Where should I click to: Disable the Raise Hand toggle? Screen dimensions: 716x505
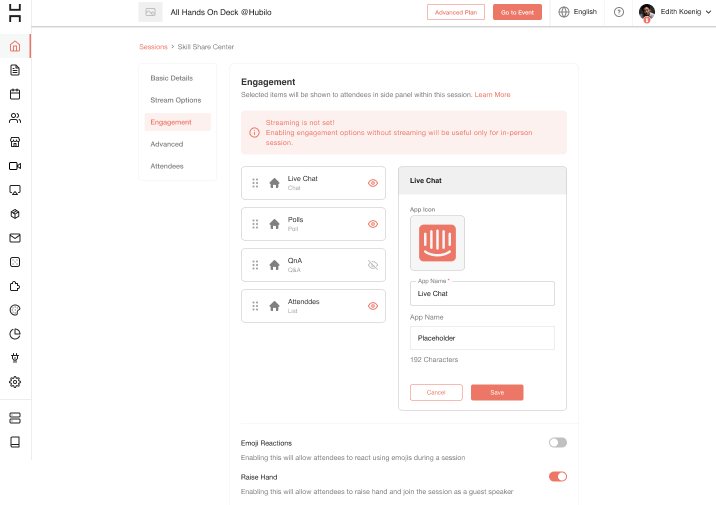[x=557, y=476]
